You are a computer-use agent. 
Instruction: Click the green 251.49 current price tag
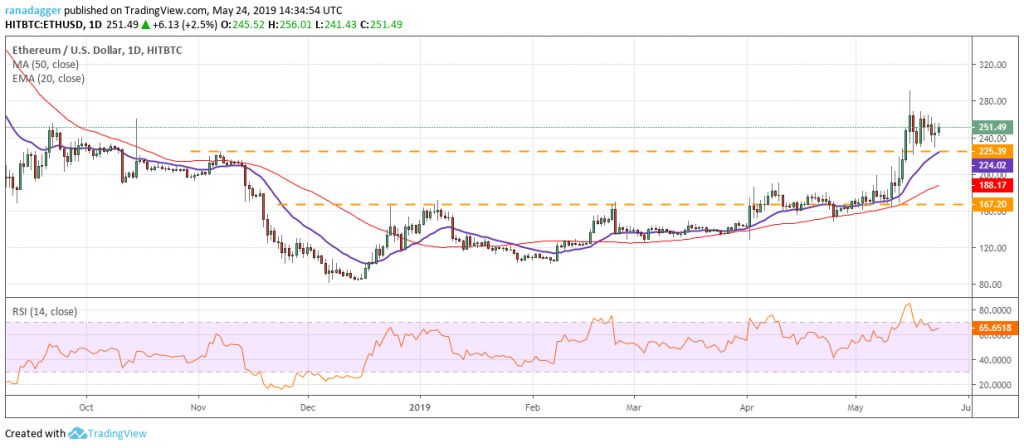pyautogui.click(x=993, y=128)
